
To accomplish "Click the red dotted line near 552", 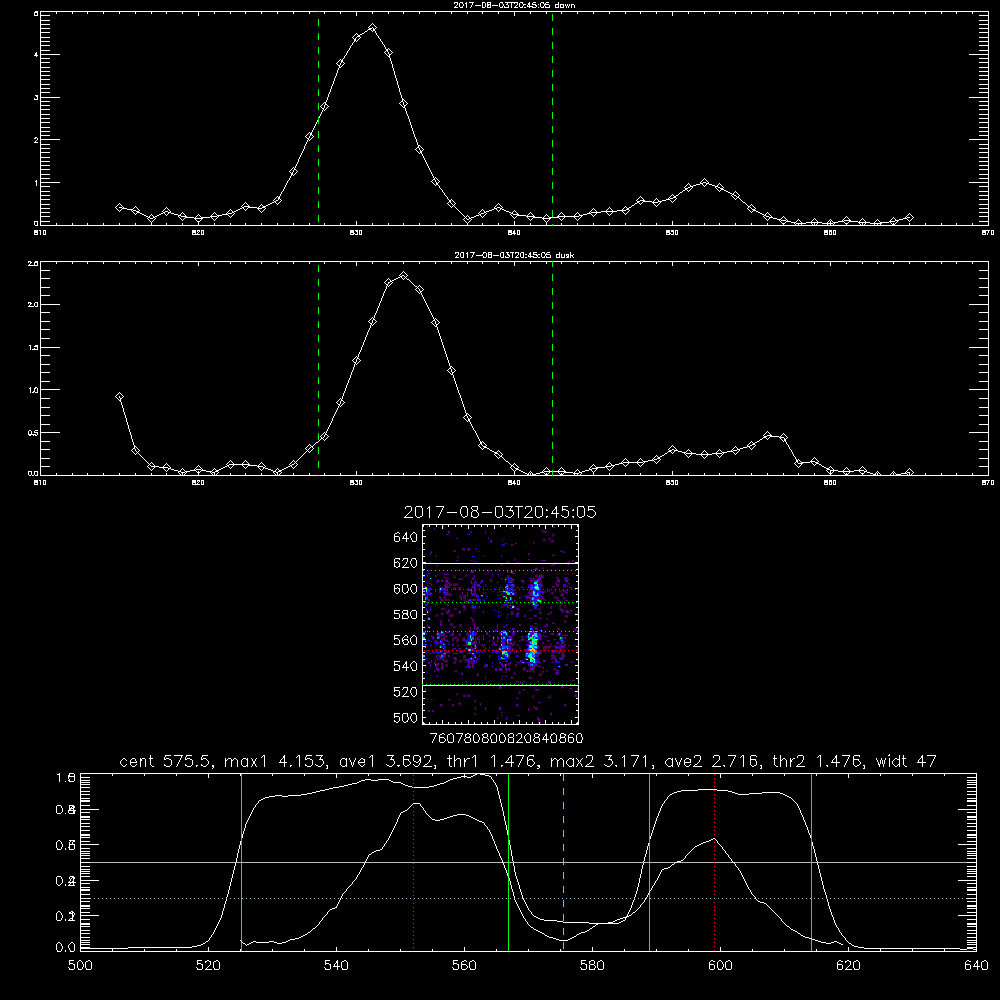I will point(413,862).
